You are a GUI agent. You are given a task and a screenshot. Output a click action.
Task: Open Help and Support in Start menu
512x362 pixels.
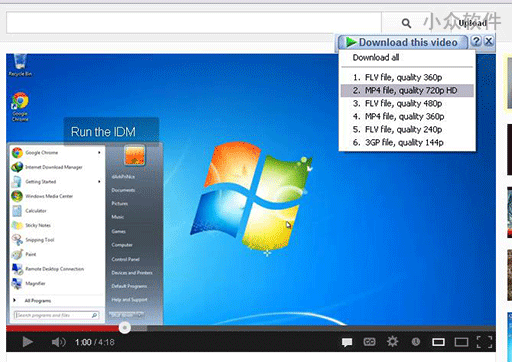point(129,300)
